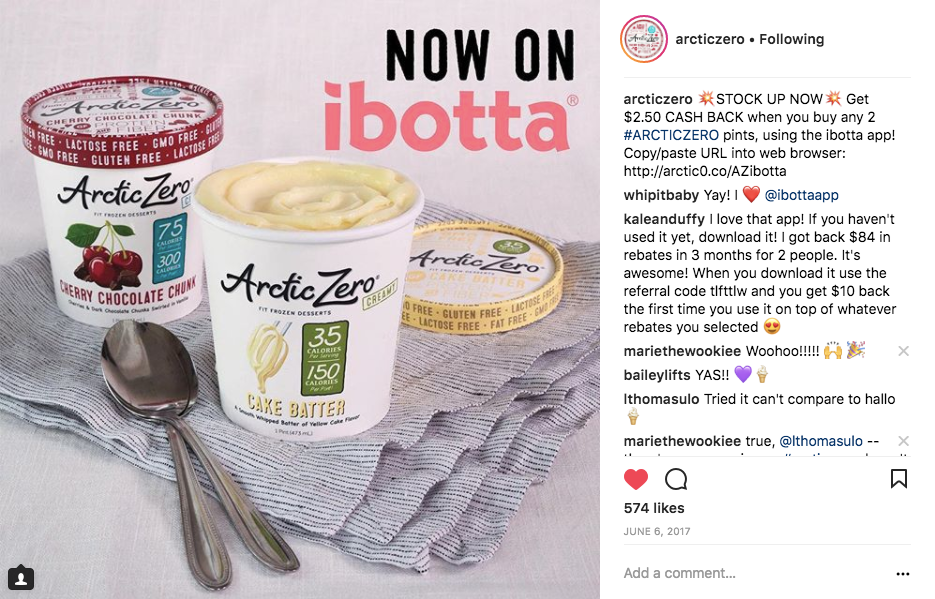Open the comment speech bubble icon
Viewport: 935px width, 599px height.
pos(676,479)
